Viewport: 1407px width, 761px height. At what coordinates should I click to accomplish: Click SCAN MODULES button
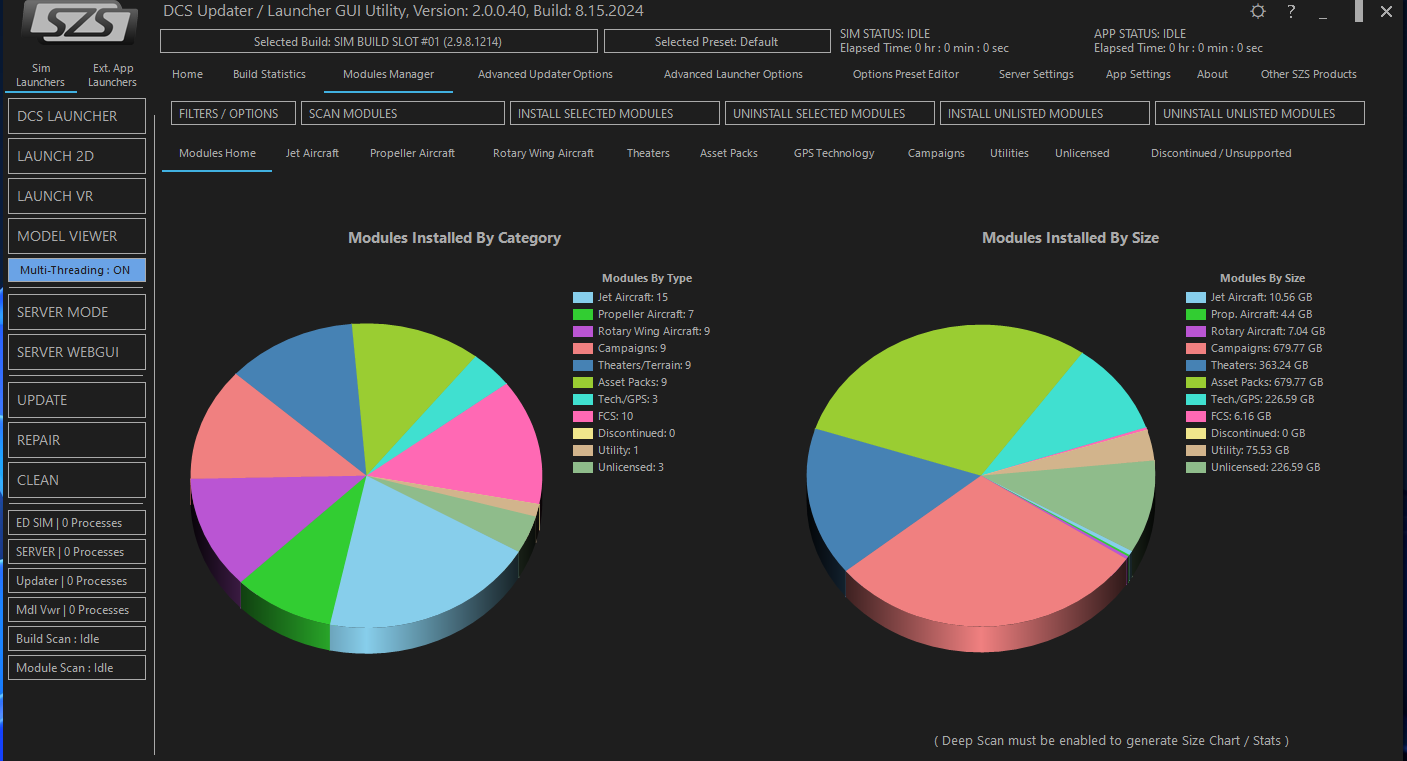point(403,113)
